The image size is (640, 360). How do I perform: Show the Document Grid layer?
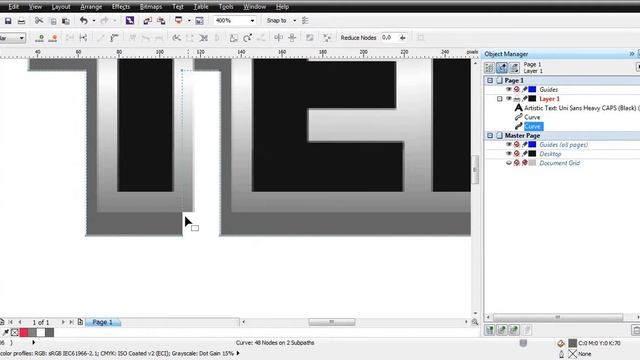coord(509,163)
